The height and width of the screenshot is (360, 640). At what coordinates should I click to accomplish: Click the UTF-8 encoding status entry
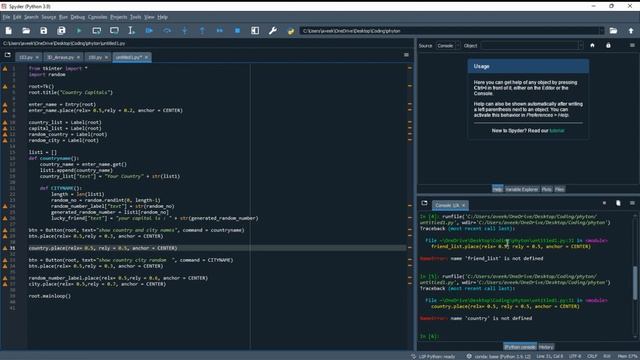[x=575, y=356]
